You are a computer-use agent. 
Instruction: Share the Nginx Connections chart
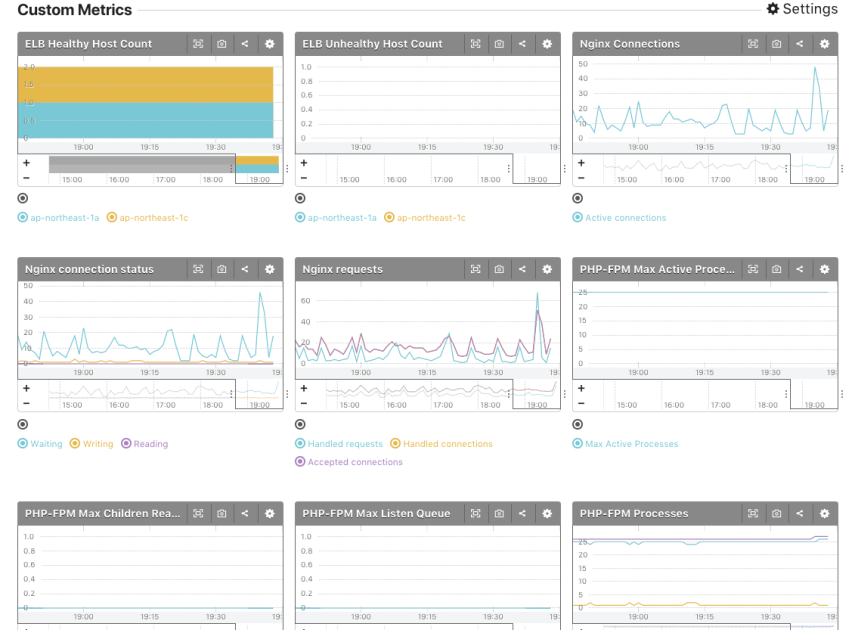click(x=800, y=44)
